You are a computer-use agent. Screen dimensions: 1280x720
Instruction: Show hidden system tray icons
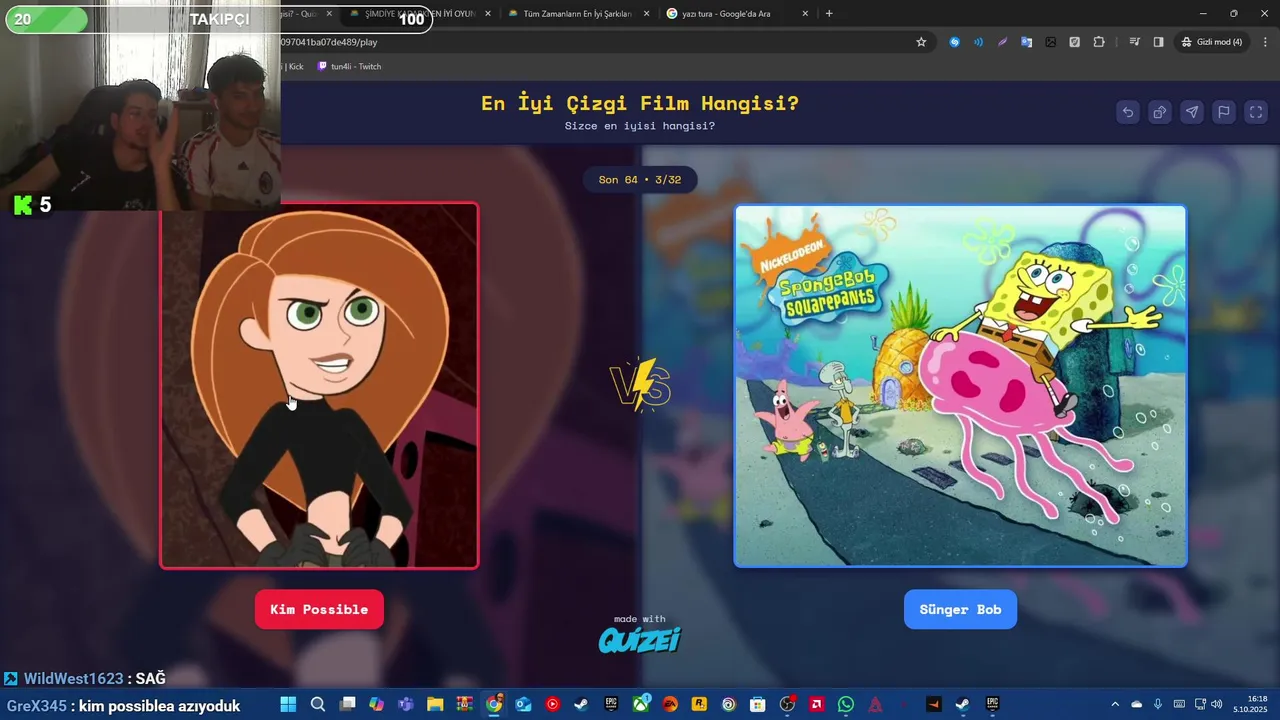[x=1115, y=704]
